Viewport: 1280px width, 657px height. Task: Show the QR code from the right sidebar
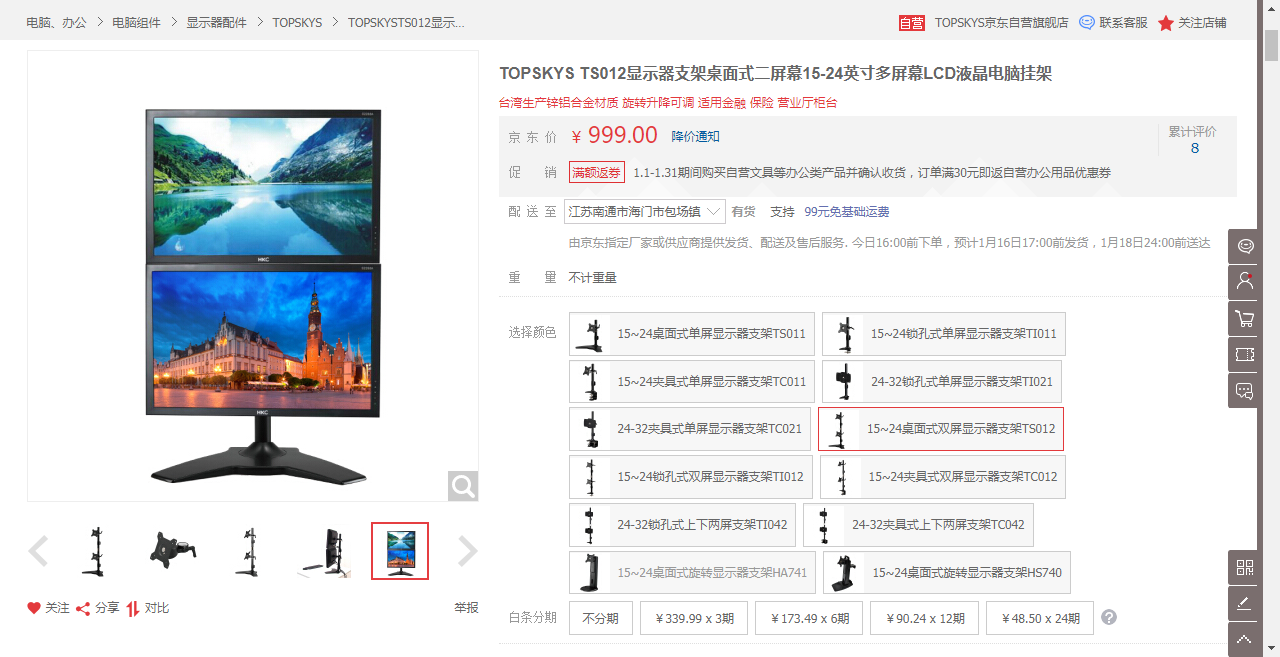[x=1245, y=567]
